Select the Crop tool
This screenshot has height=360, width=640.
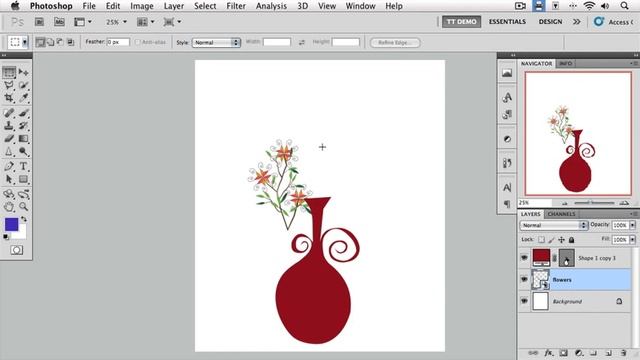(9, 98)
